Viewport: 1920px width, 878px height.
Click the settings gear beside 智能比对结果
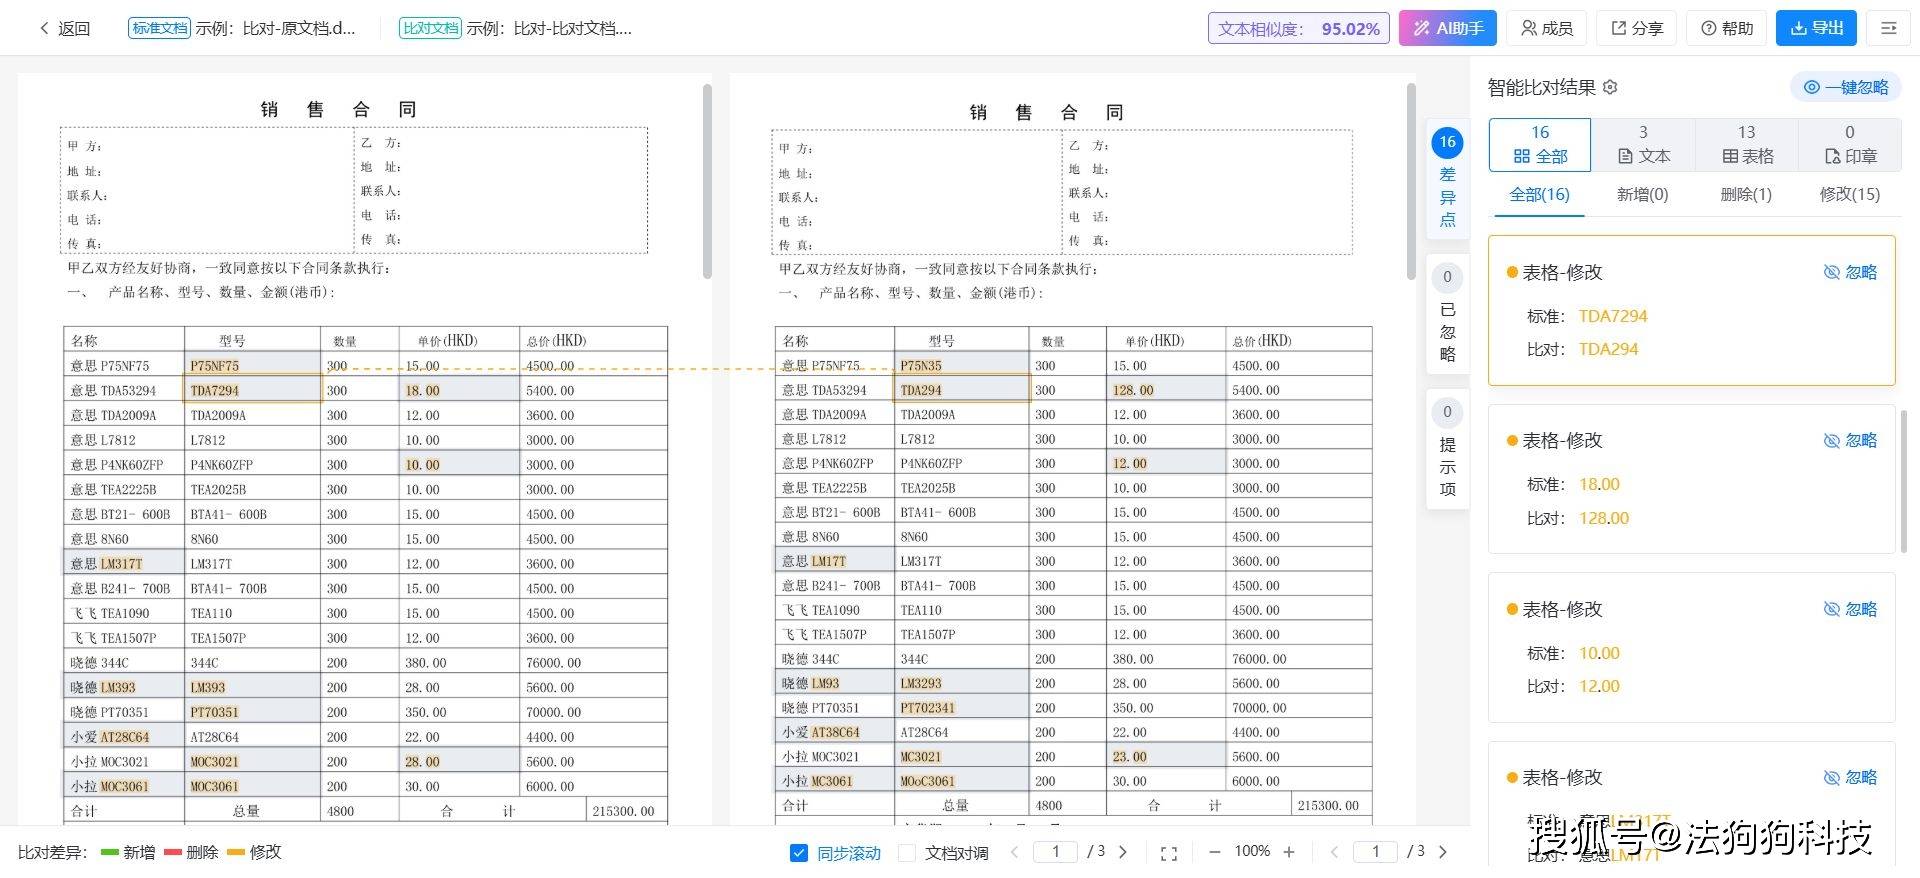click(1610, 88)
